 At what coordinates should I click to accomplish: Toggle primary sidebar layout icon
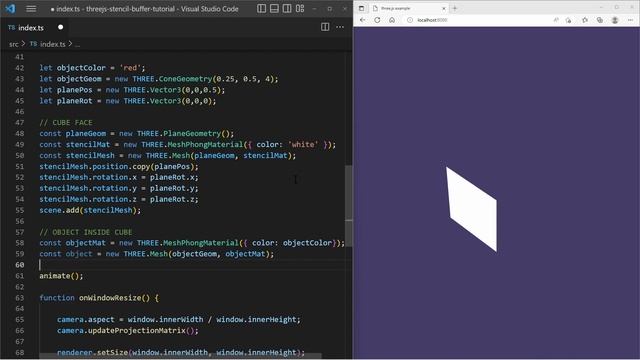[262, 9]
